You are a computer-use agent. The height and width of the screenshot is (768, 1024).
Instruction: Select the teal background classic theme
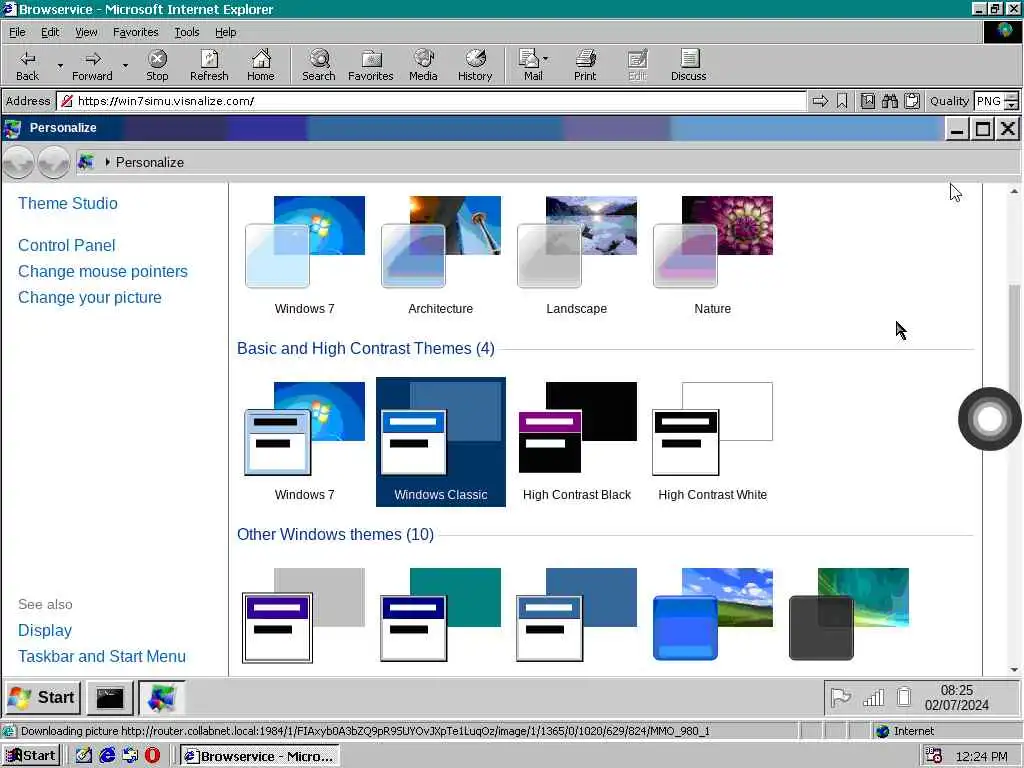tap(441, 615)
